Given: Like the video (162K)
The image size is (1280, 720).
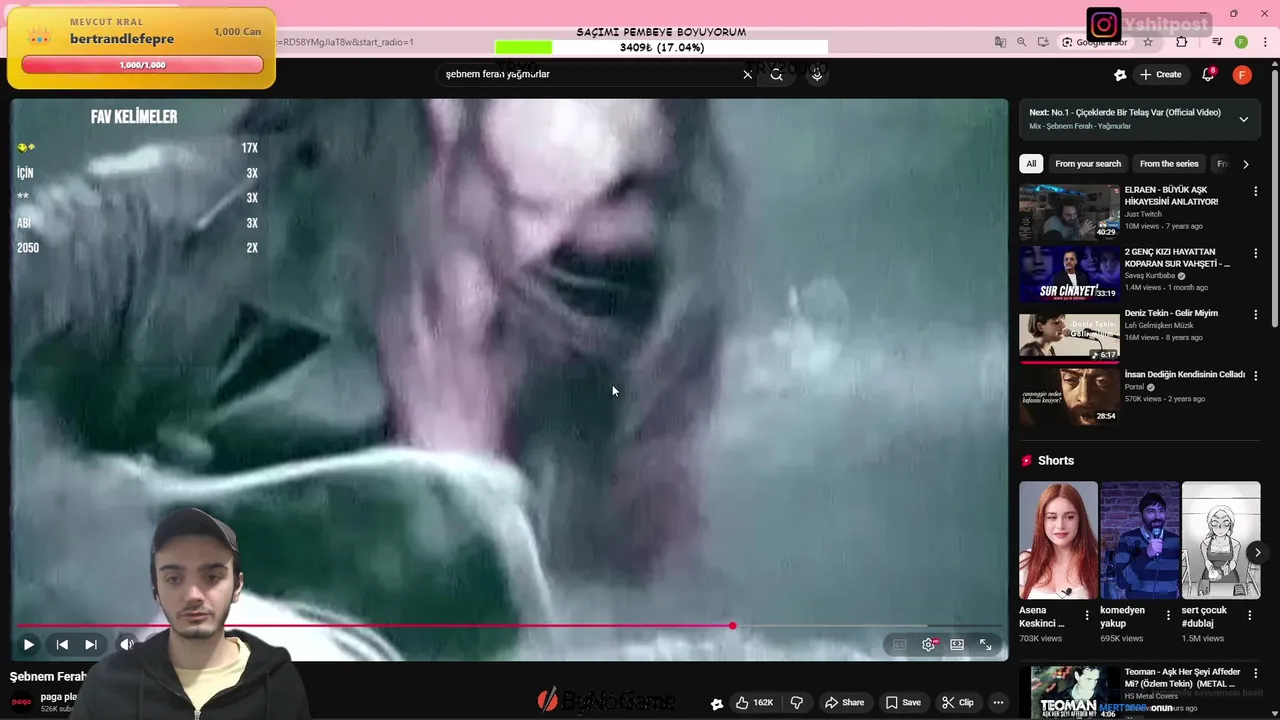Looking at the screenshot, I should point(754,703).
